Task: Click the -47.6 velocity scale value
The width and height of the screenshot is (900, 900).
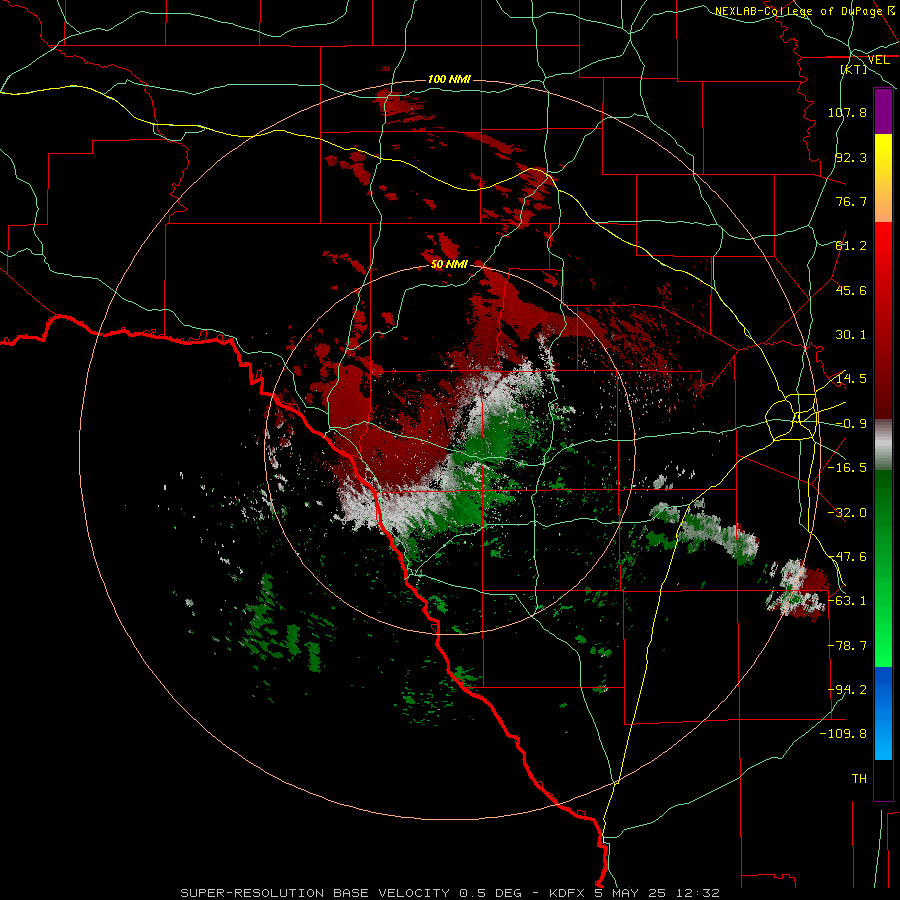Action: tap(847, 557)
